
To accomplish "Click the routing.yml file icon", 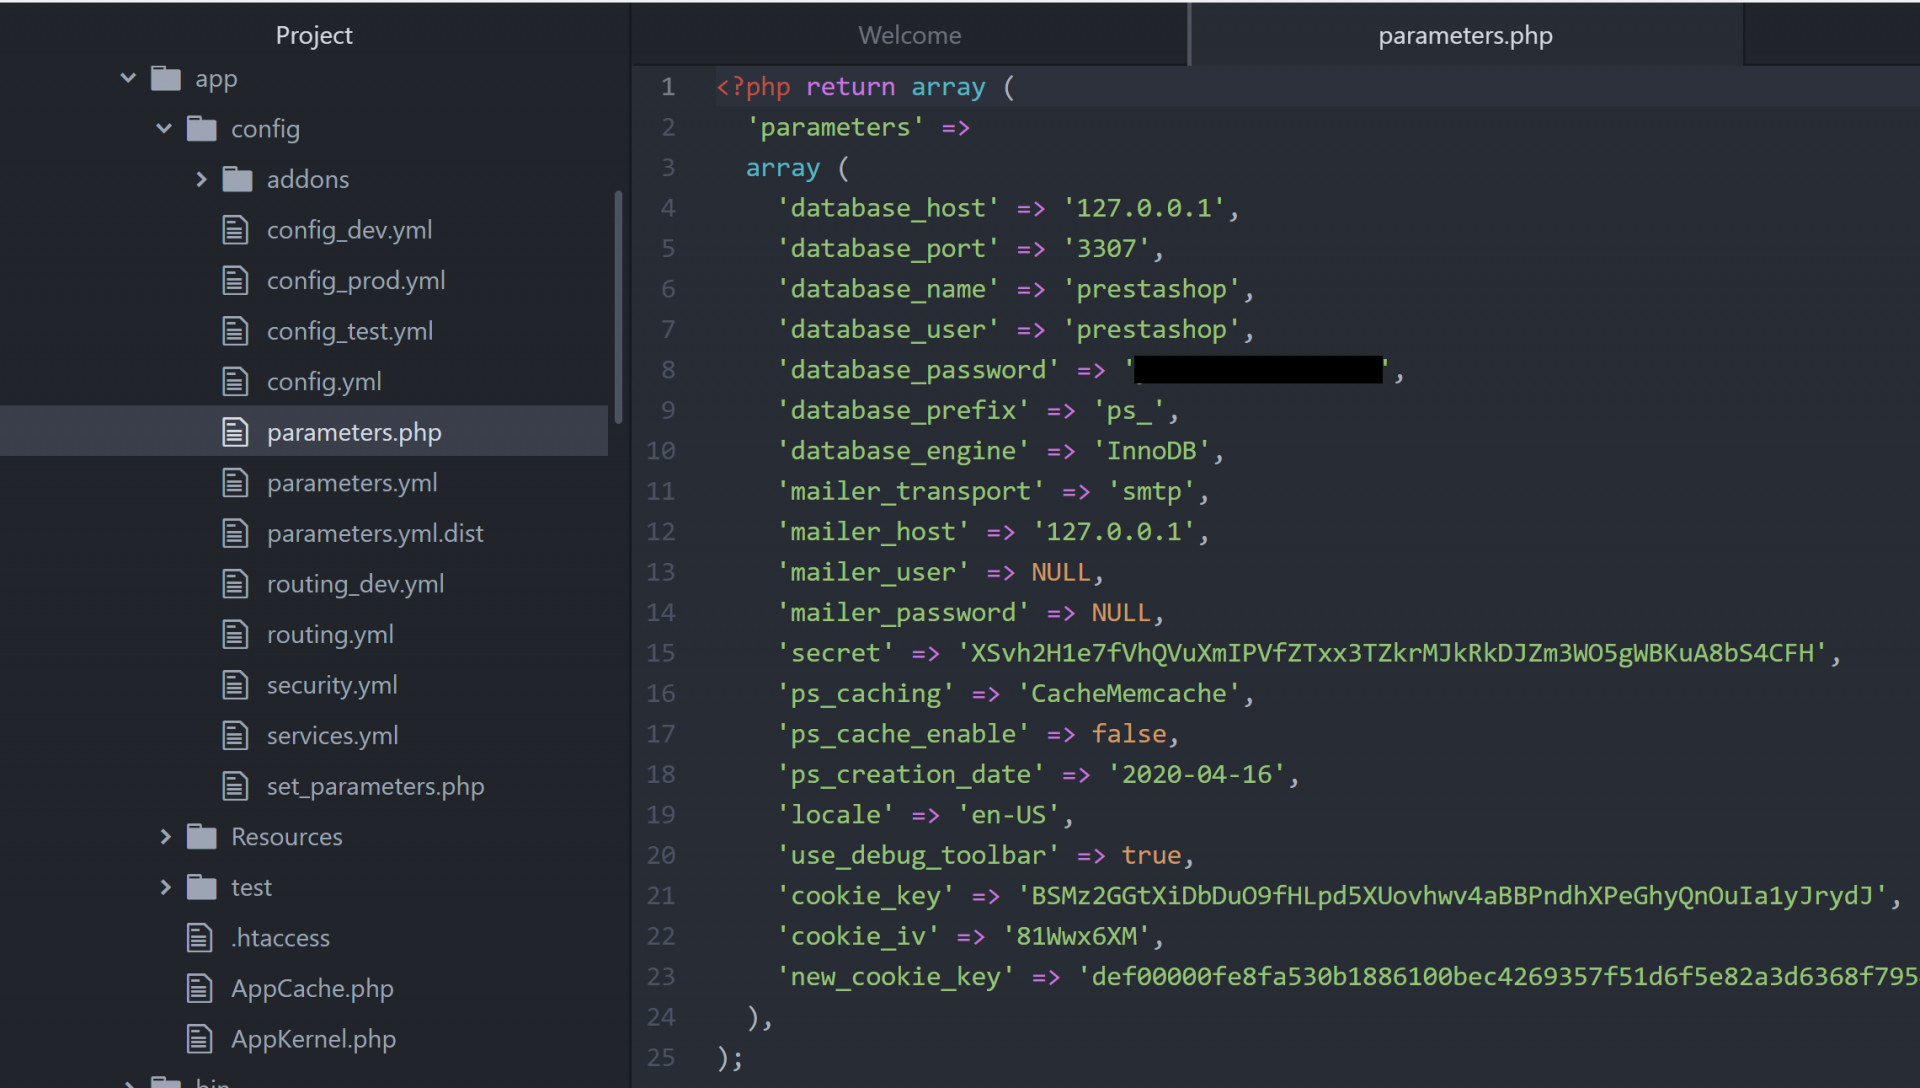I will (235, 634).
